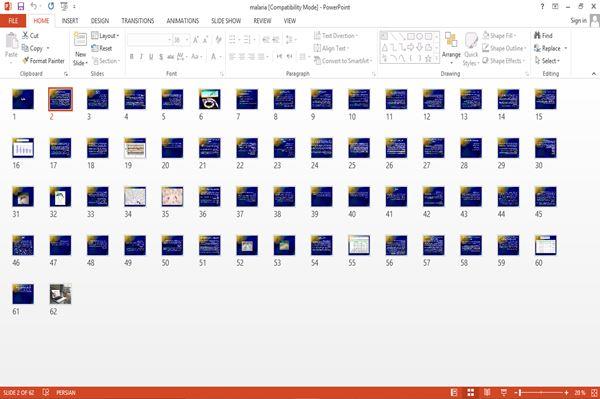Open the Text Direction dropdown

(336, 36)
